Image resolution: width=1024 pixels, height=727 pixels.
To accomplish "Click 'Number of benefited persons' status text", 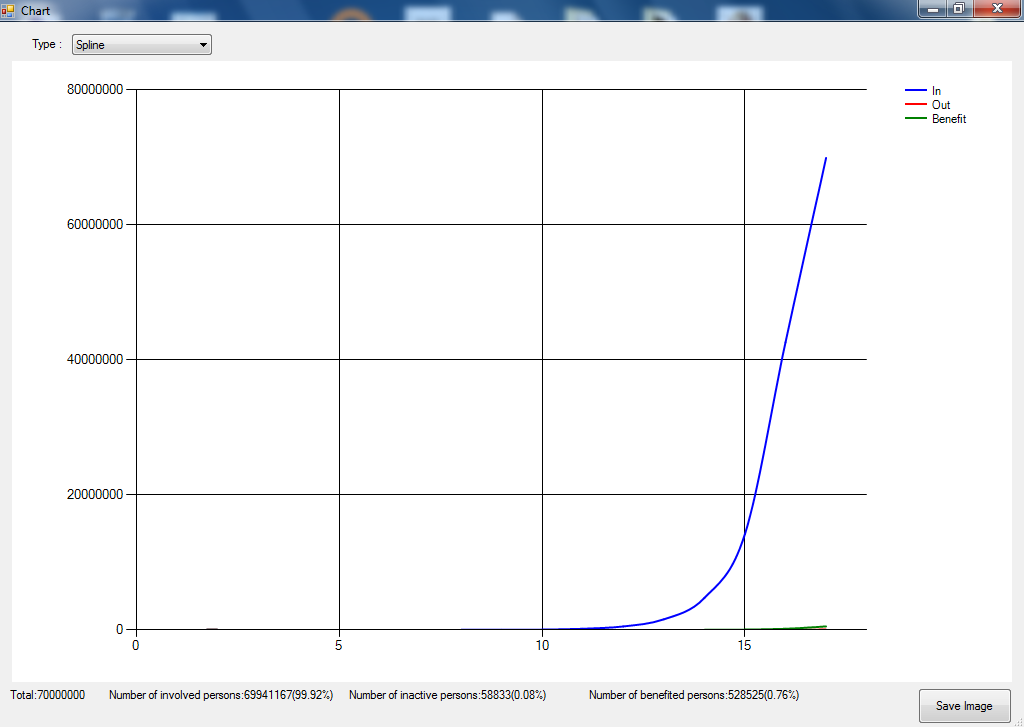I will tap(694, 695).
